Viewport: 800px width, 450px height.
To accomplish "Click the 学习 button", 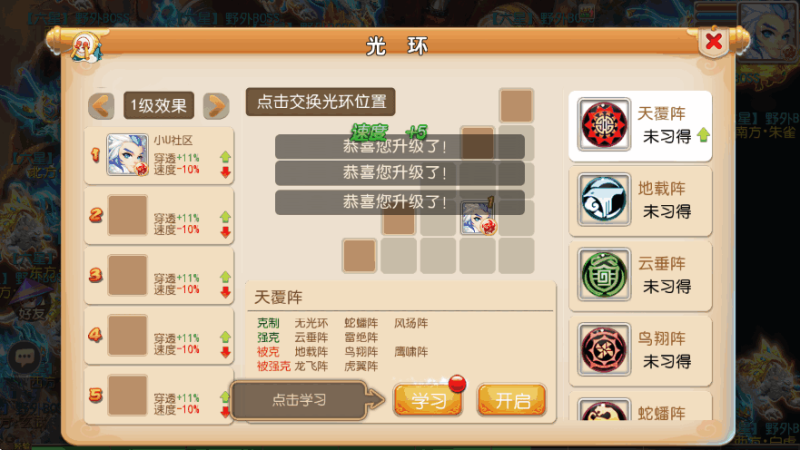I will (x=428, y=400).
